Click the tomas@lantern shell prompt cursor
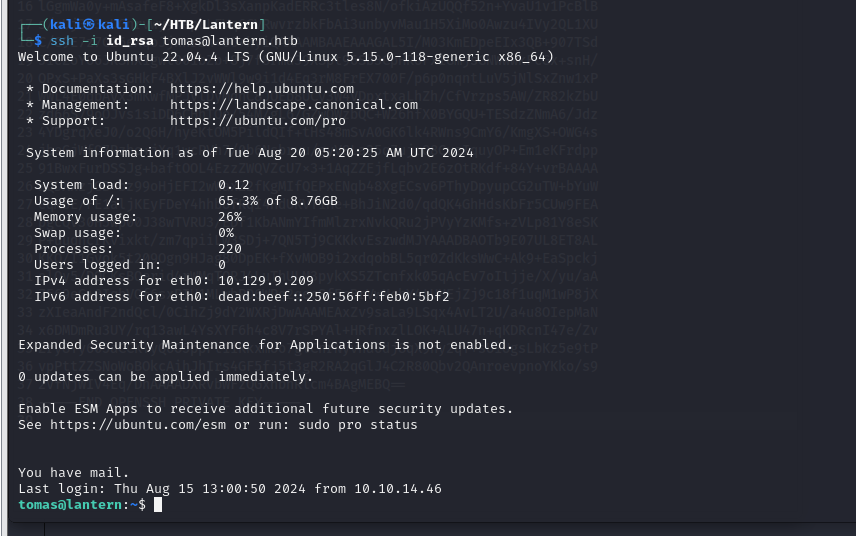The width and height of the screenshot is (856, 536). pos(158,505)
